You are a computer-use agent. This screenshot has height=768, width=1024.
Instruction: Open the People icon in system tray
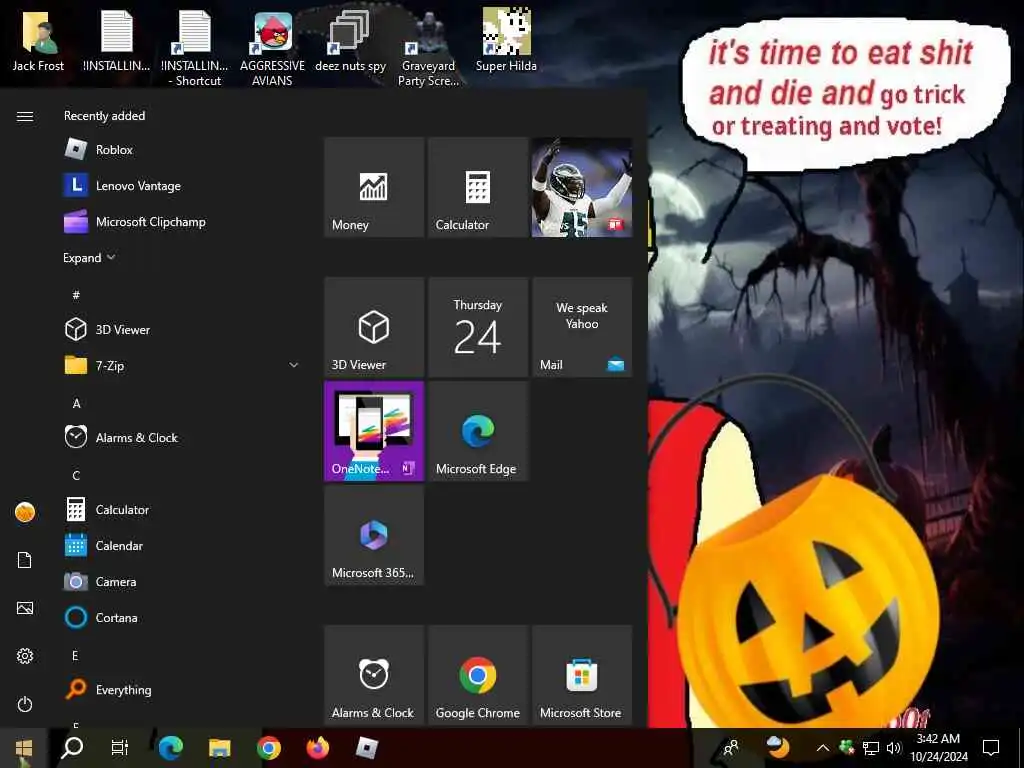(x=731, y=748)
